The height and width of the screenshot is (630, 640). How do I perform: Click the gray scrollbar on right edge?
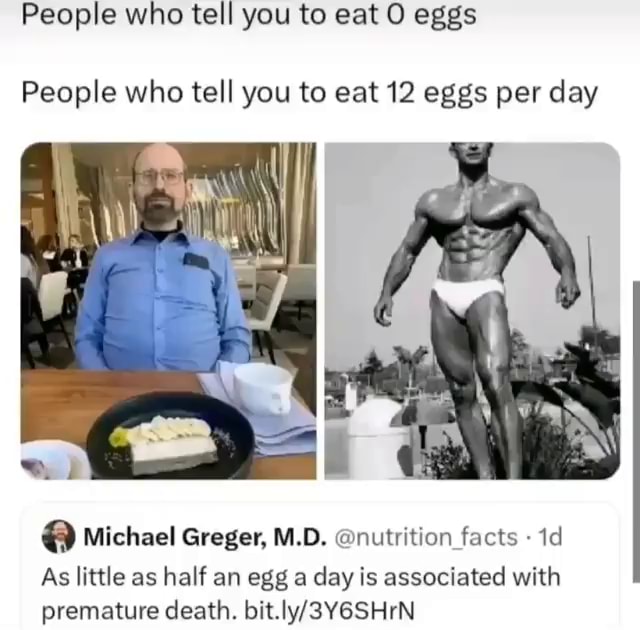(x=636, y=431)
